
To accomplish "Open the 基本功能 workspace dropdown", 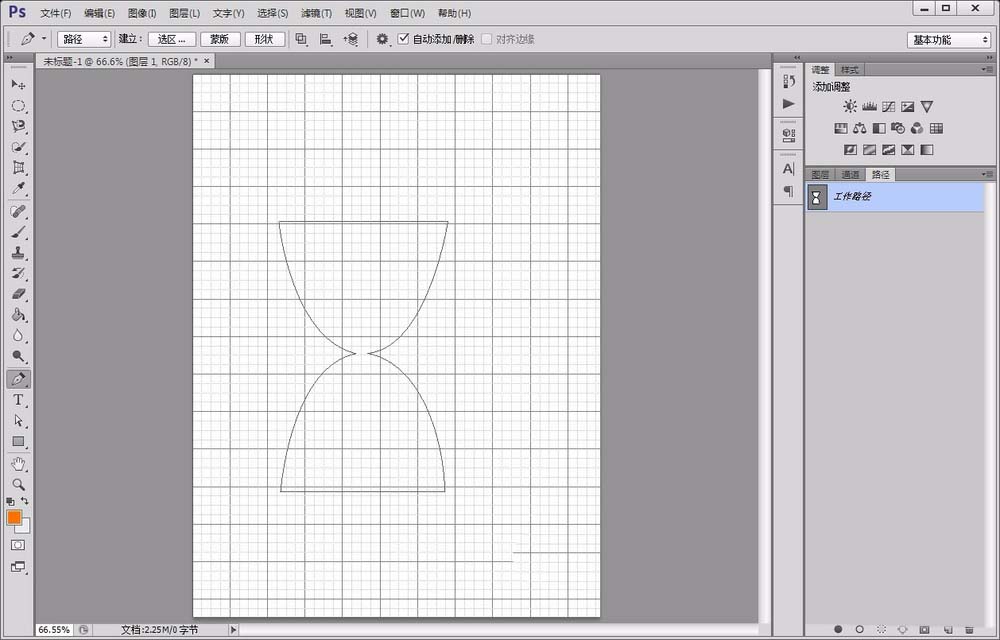I will click(949, 40).
